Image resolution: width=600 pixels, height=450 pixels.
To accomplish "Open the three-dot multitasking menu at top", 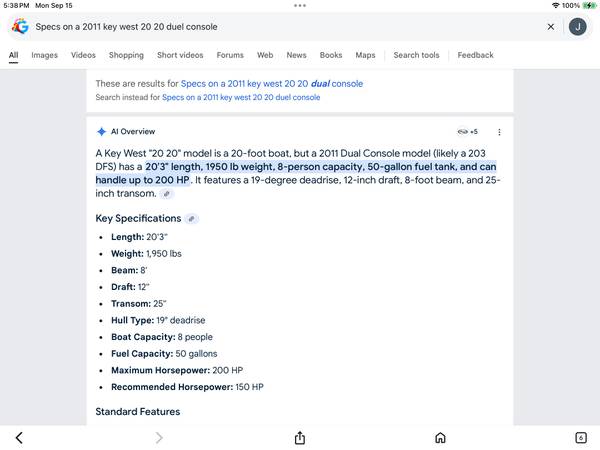I will tap(300, 5).
